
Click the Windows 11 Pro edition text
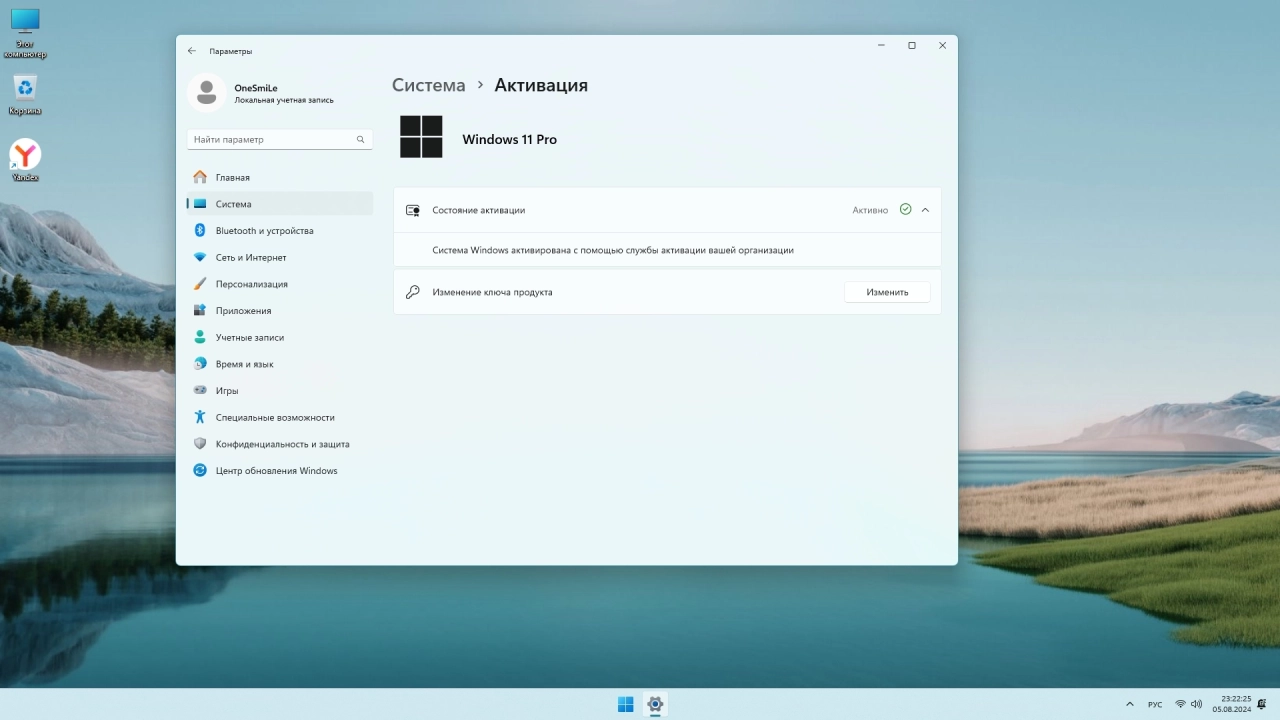click(x=509, y=140)
